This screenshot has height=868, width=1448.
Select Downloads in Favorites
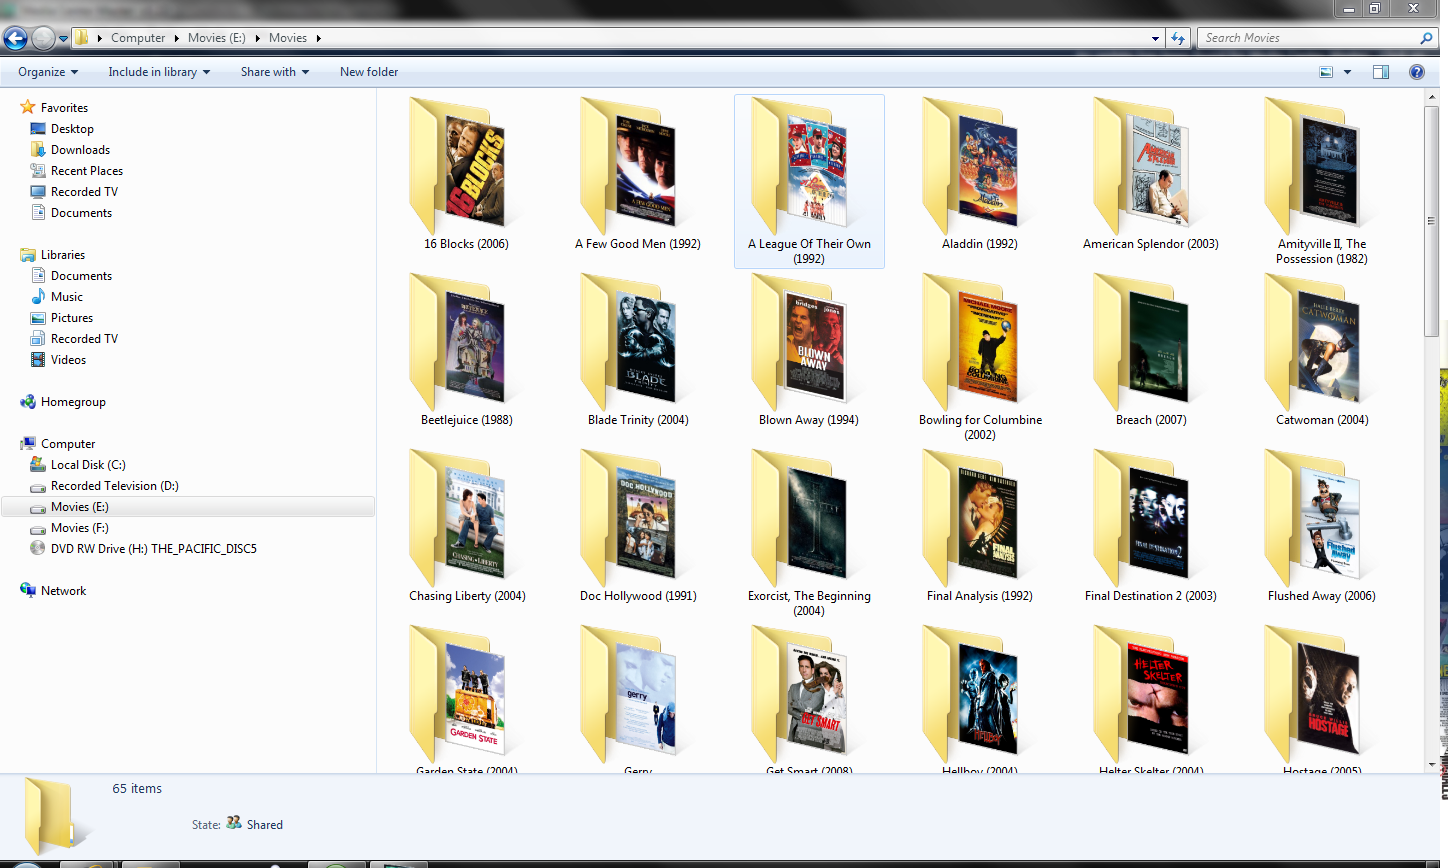pos(80,150)
